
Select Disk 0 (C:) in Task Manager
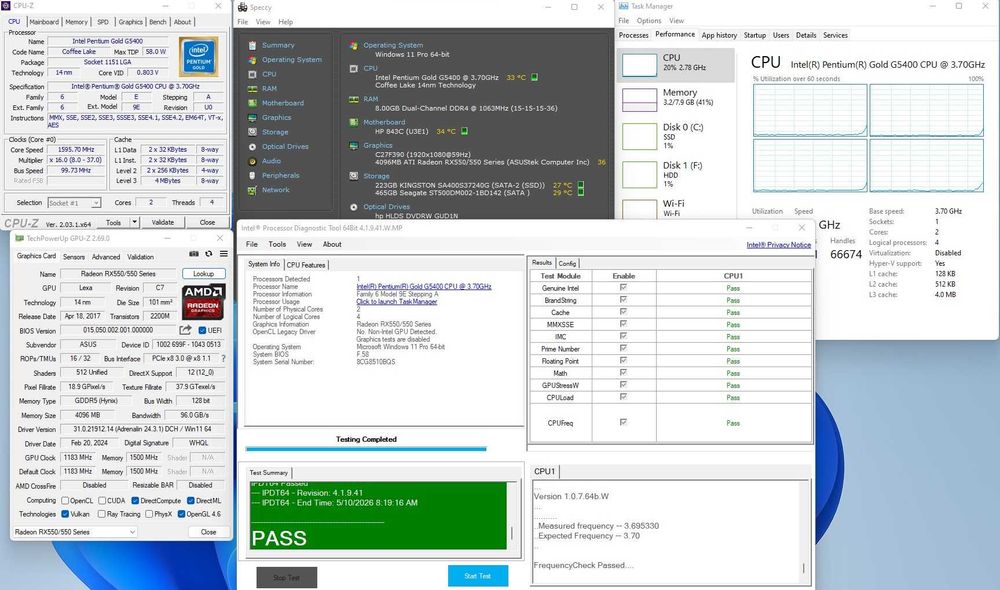(676, 136)
